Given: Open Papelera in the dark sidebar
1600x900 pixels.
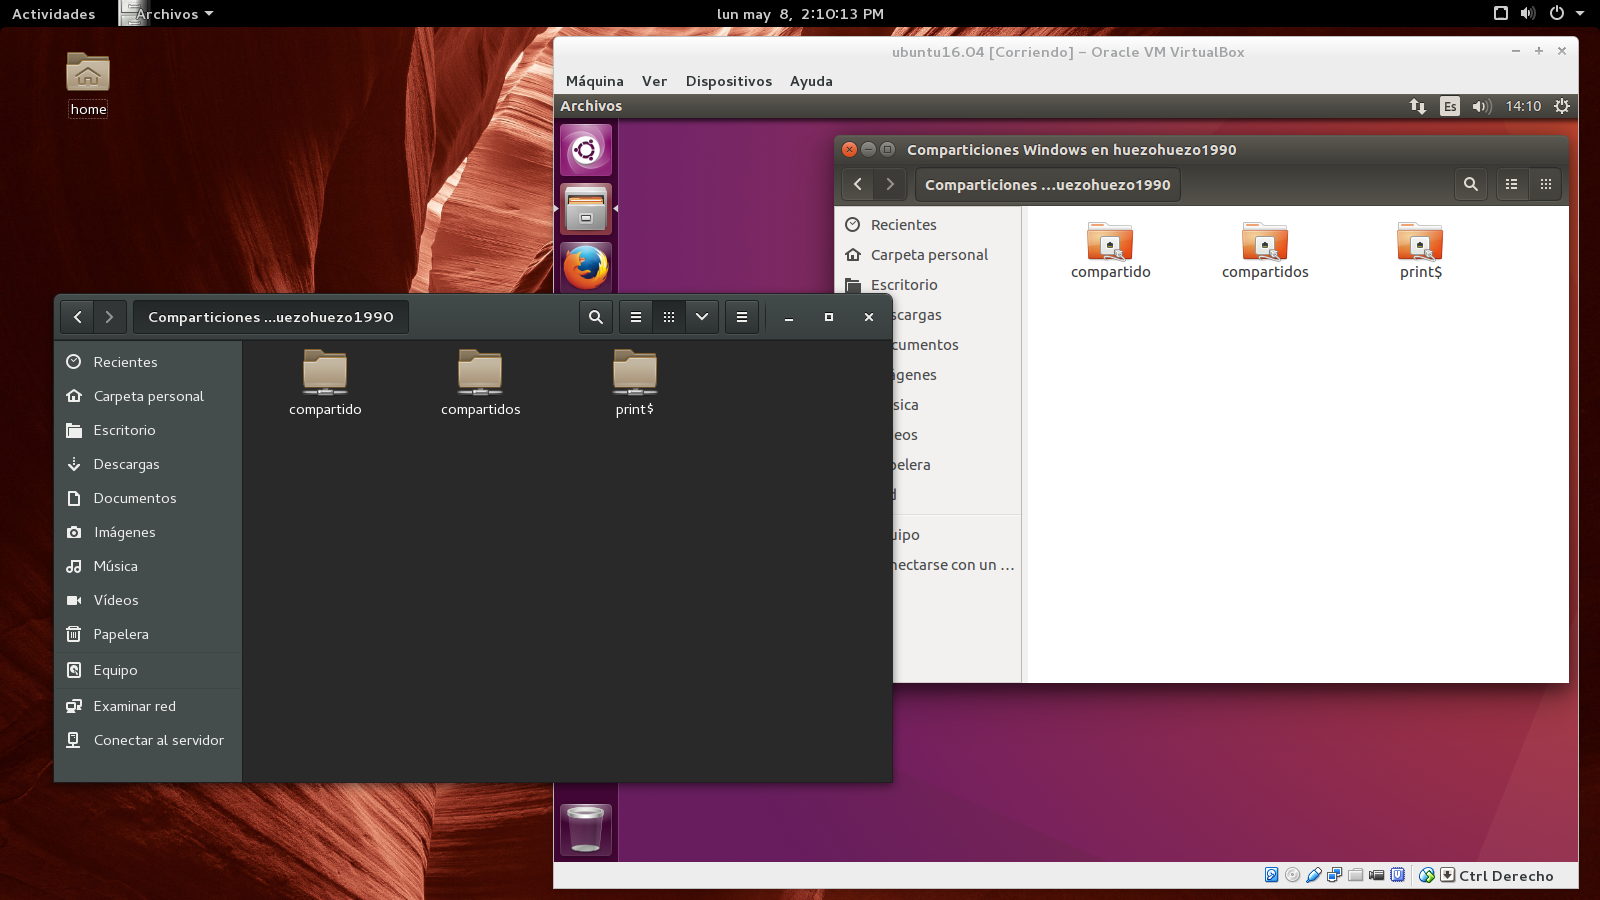Looking at the screenshot, I should [148, 634].
